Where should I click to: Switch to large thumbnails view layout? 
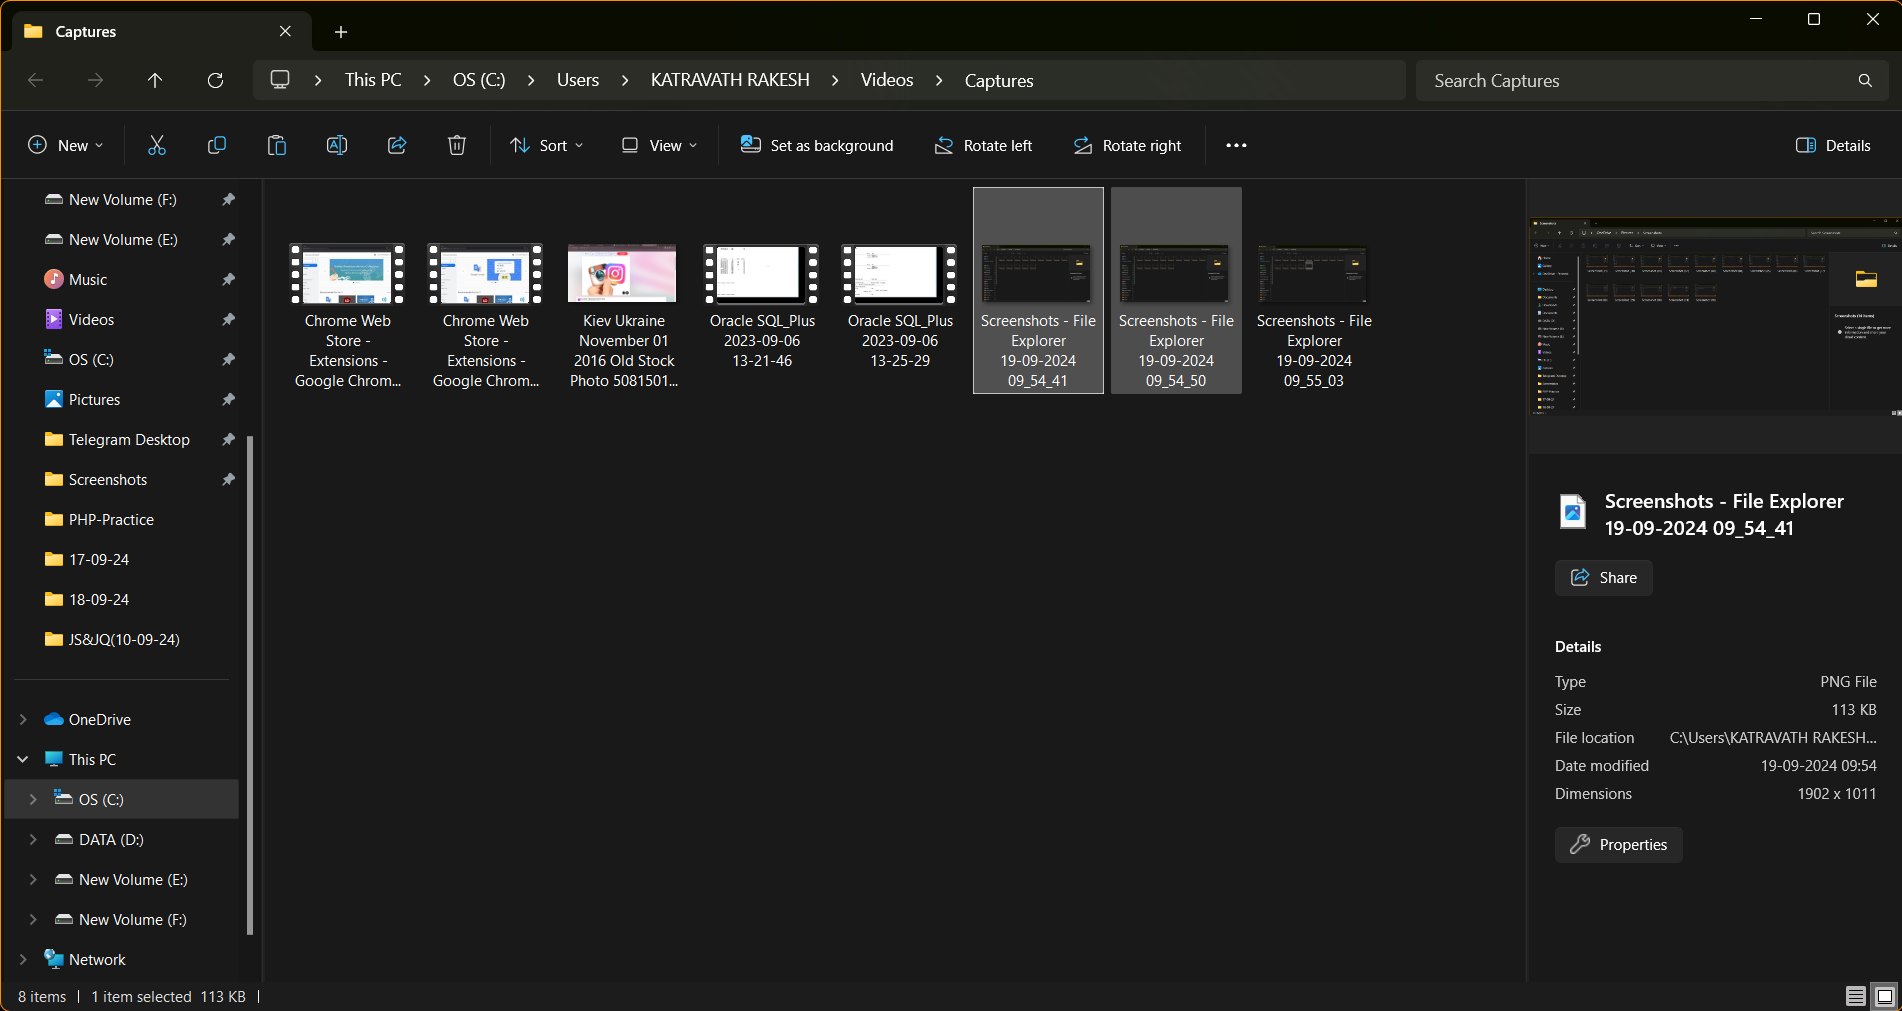point(1885,996)
